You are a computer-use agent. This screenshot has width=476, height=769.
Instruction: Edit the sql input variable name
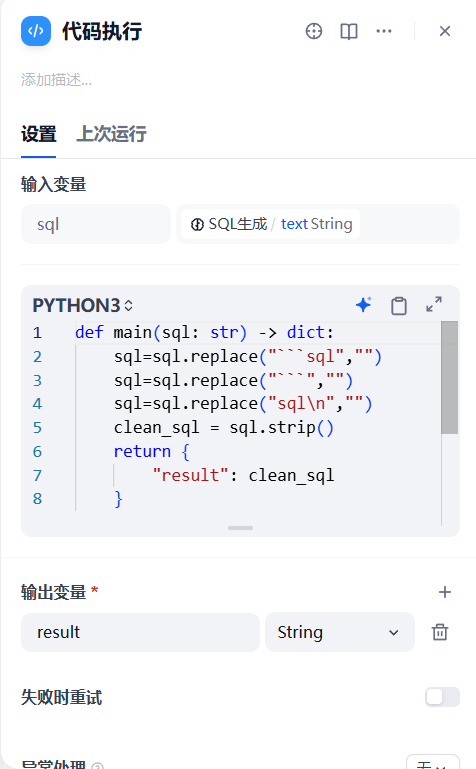[x=96, y=224]
